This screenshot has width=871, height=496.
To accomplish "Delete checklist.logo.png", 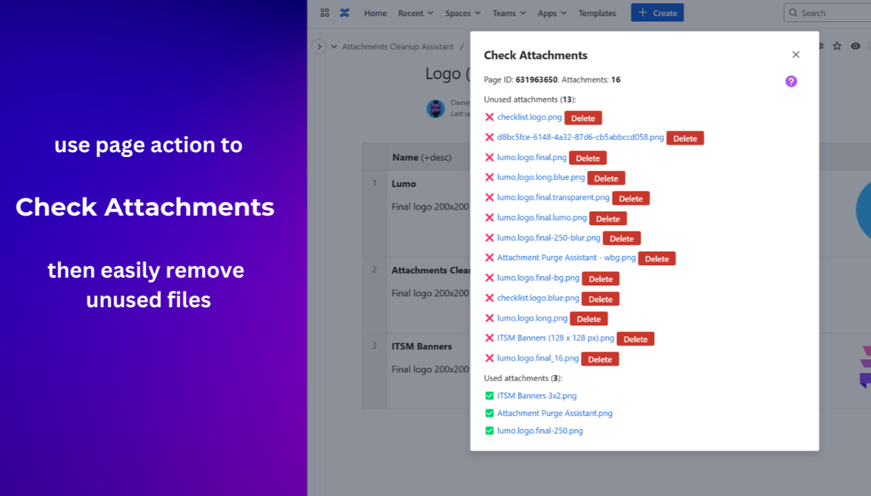I will [x=583, y=118].
